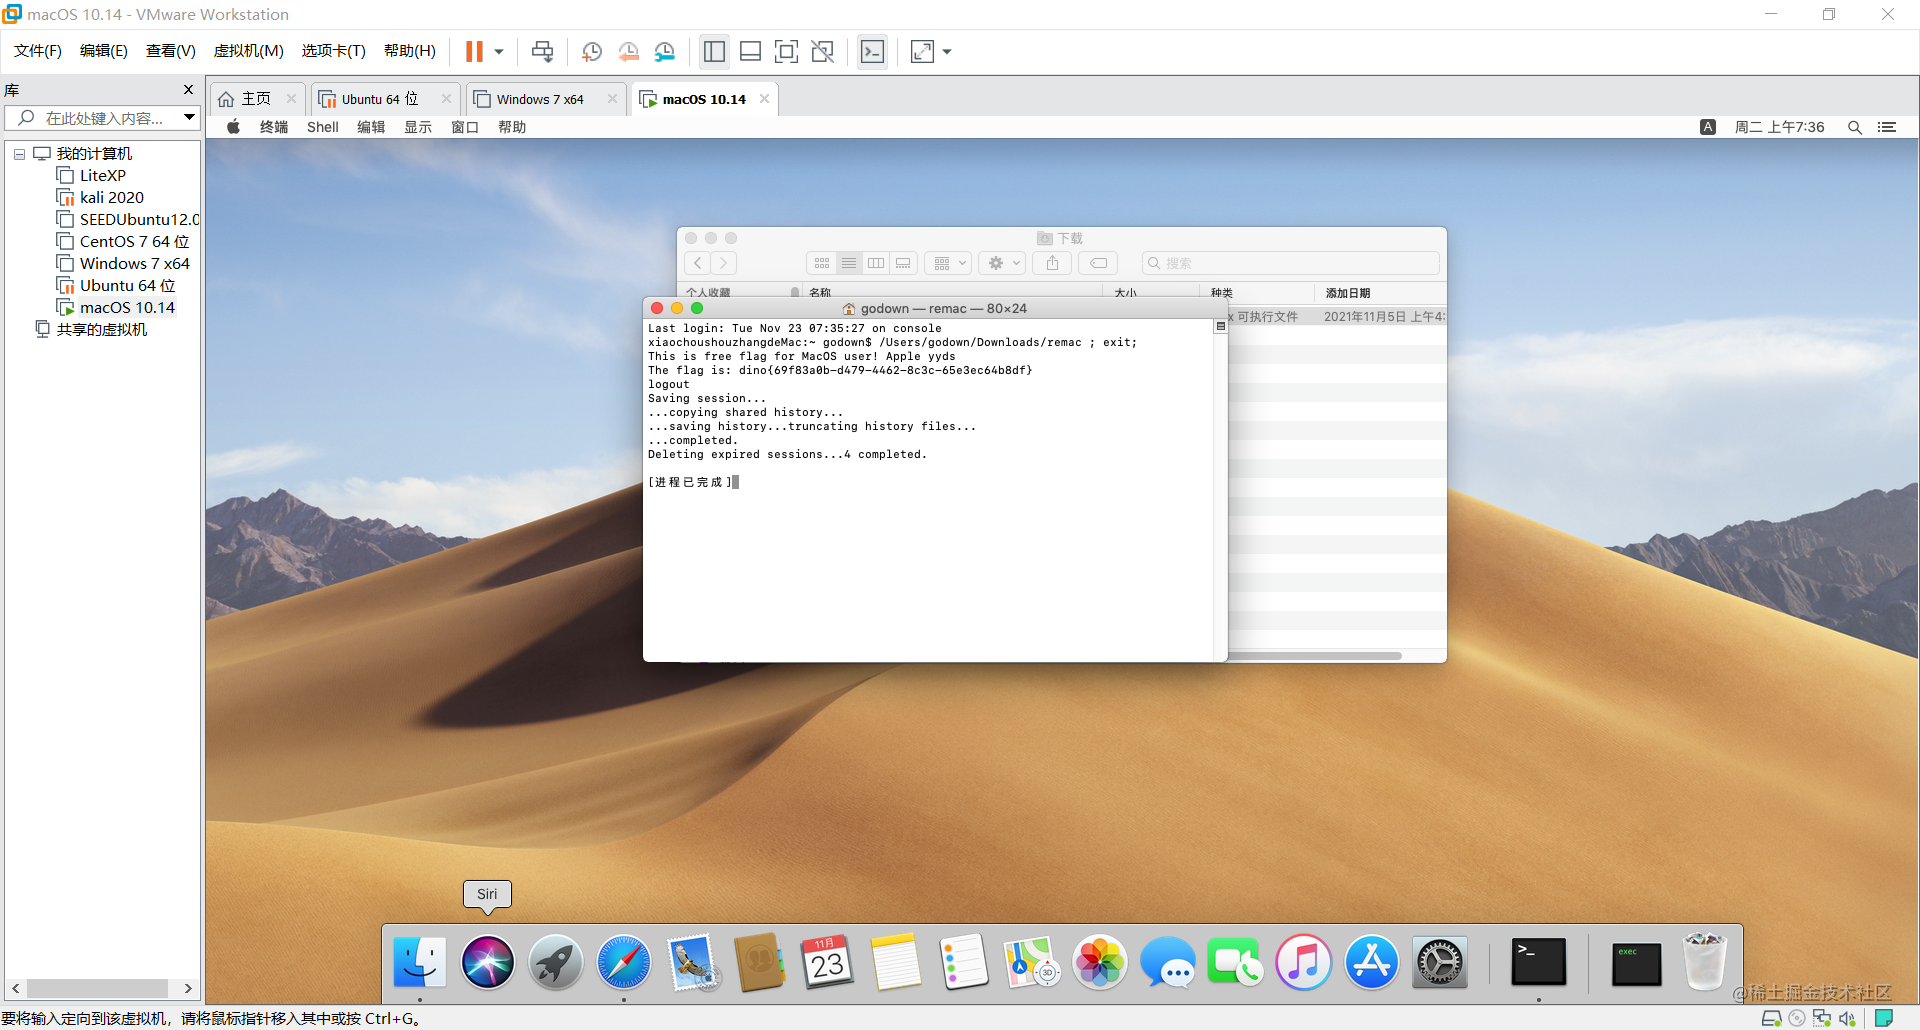This screenshot has height=1030, width=1920.
Task: Open Terminal from the Dock
Action: pyautogui.click(x=1538, y=962)
